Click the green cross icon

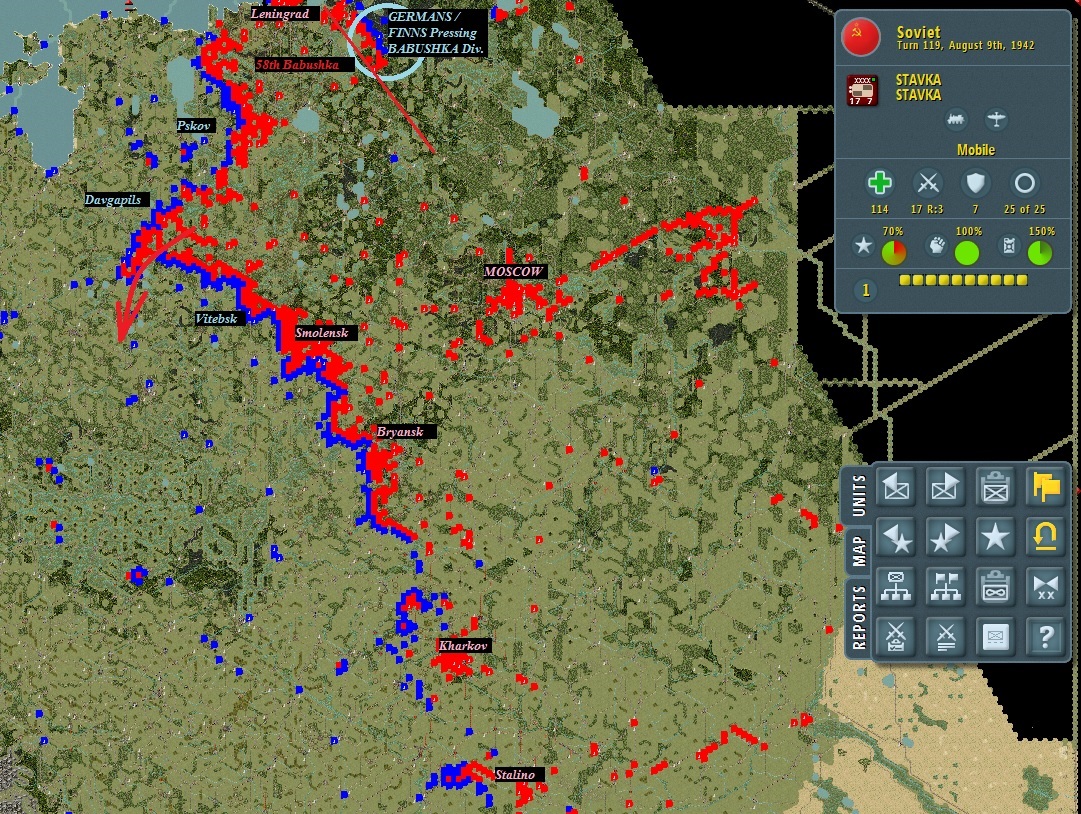pyautogui.click(x=880, y=183)
